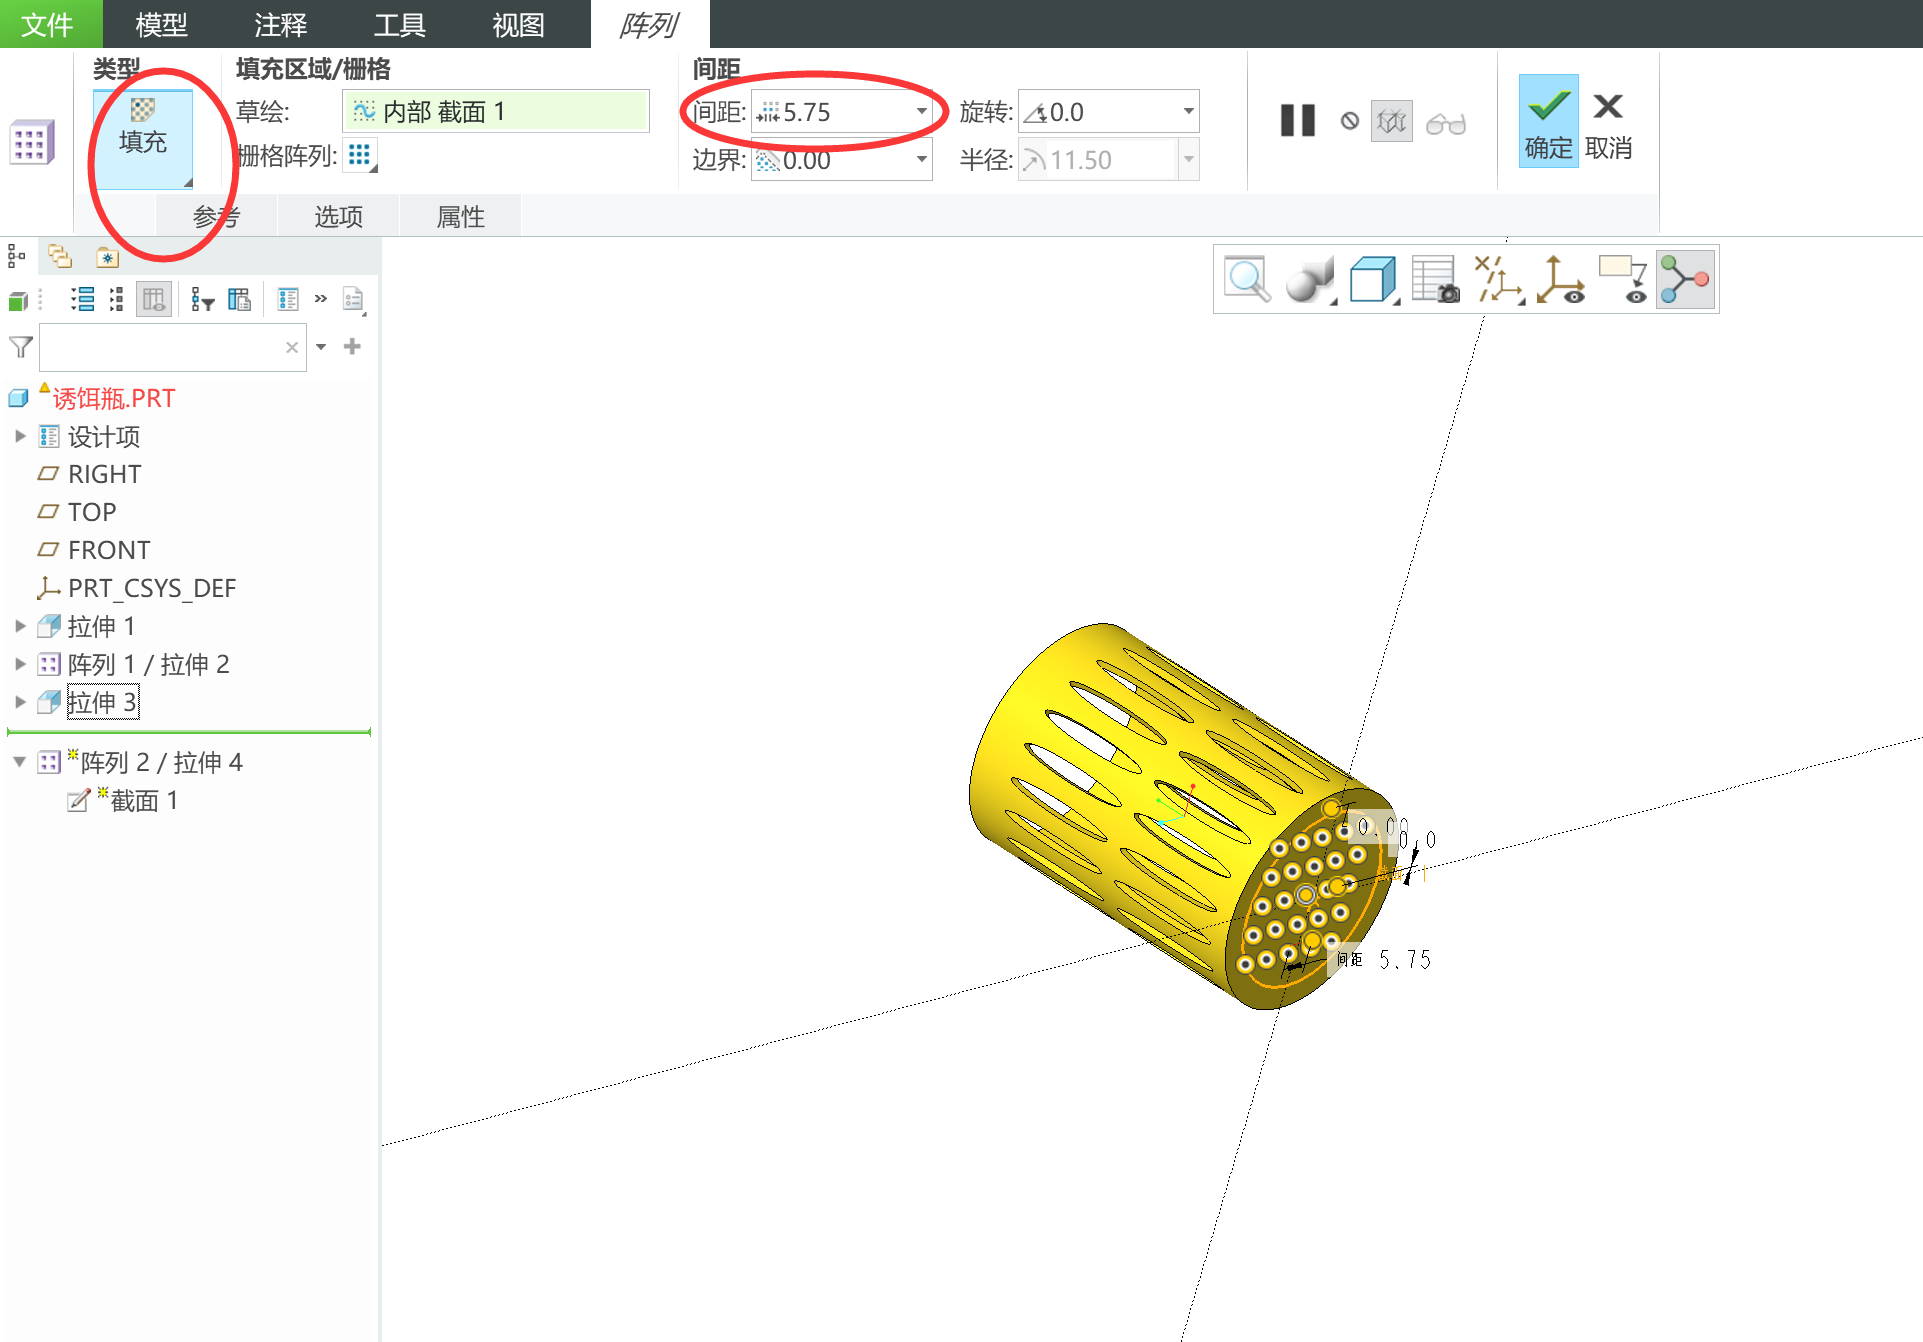Image resolution: width=1923 pixels, height=1342 pixels.
Task: Collapse the 阵列 2 / 拉伸 4 node
Action: [20, 762]
